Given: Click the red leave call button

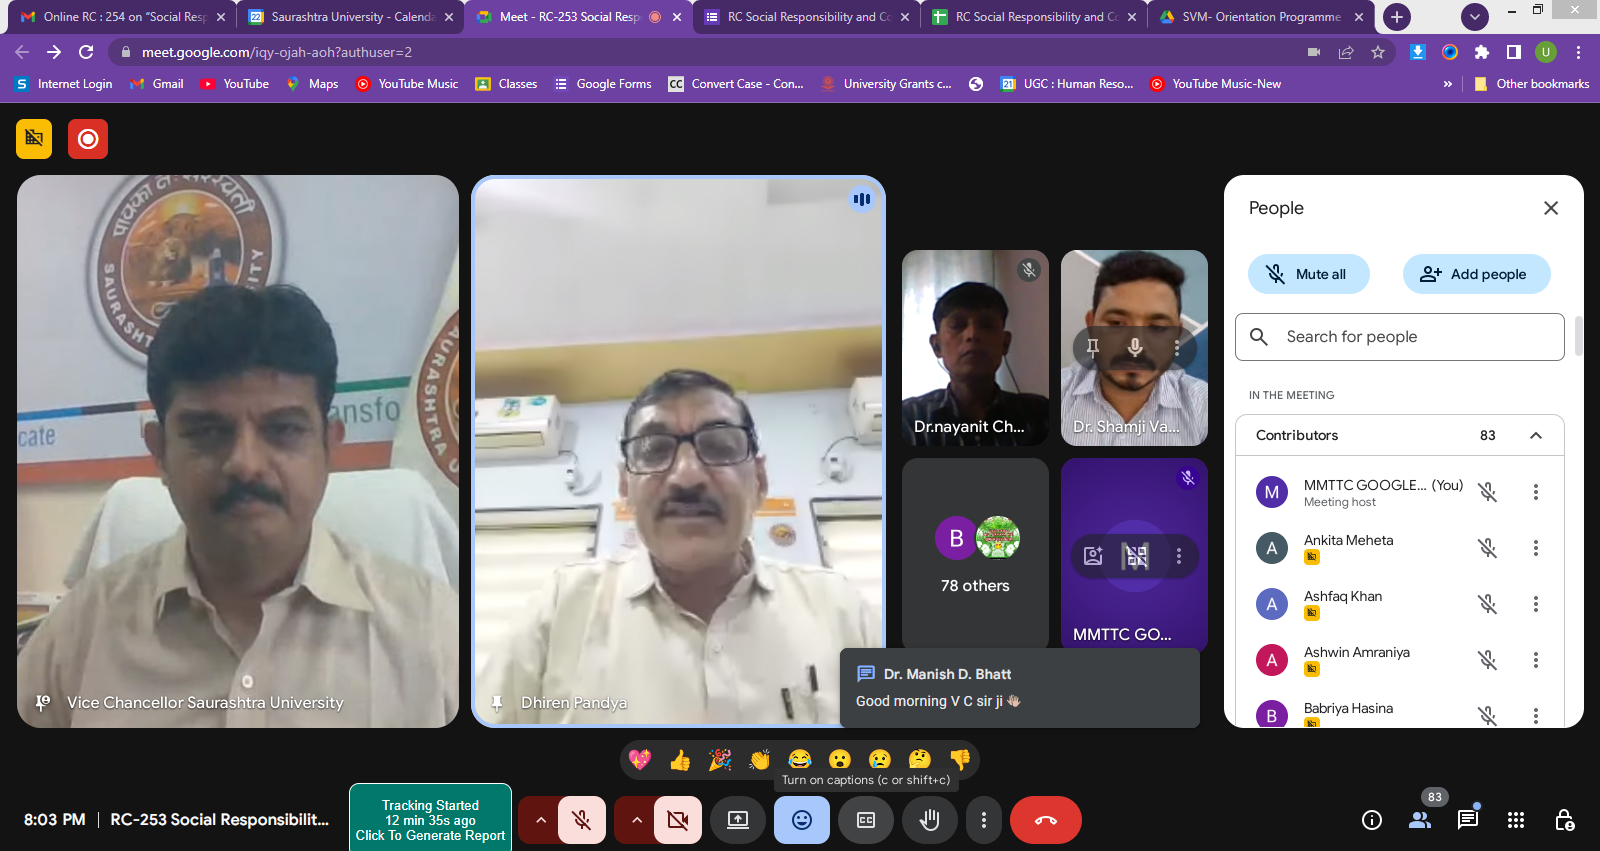Looking at the screenshot, I should tap(1045, 820).
